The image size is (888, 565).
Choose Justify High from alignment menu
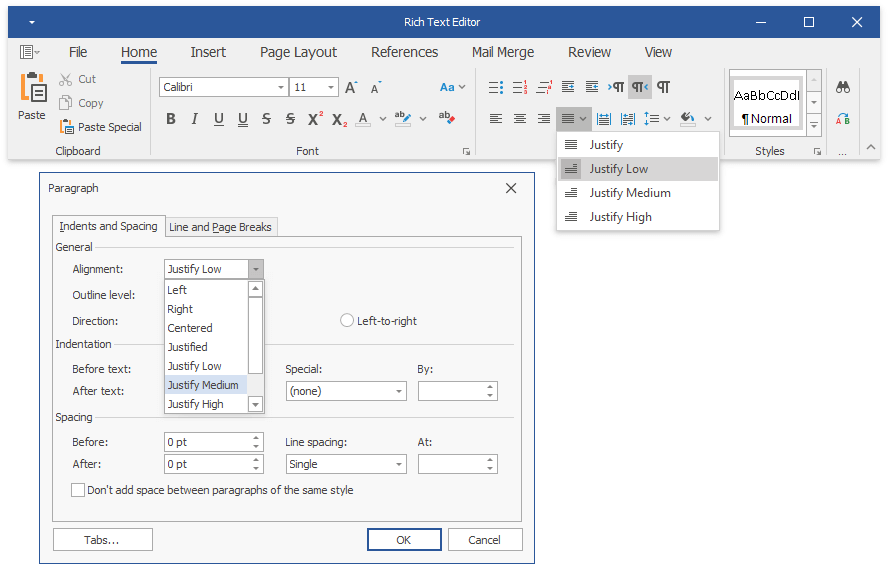620,217
